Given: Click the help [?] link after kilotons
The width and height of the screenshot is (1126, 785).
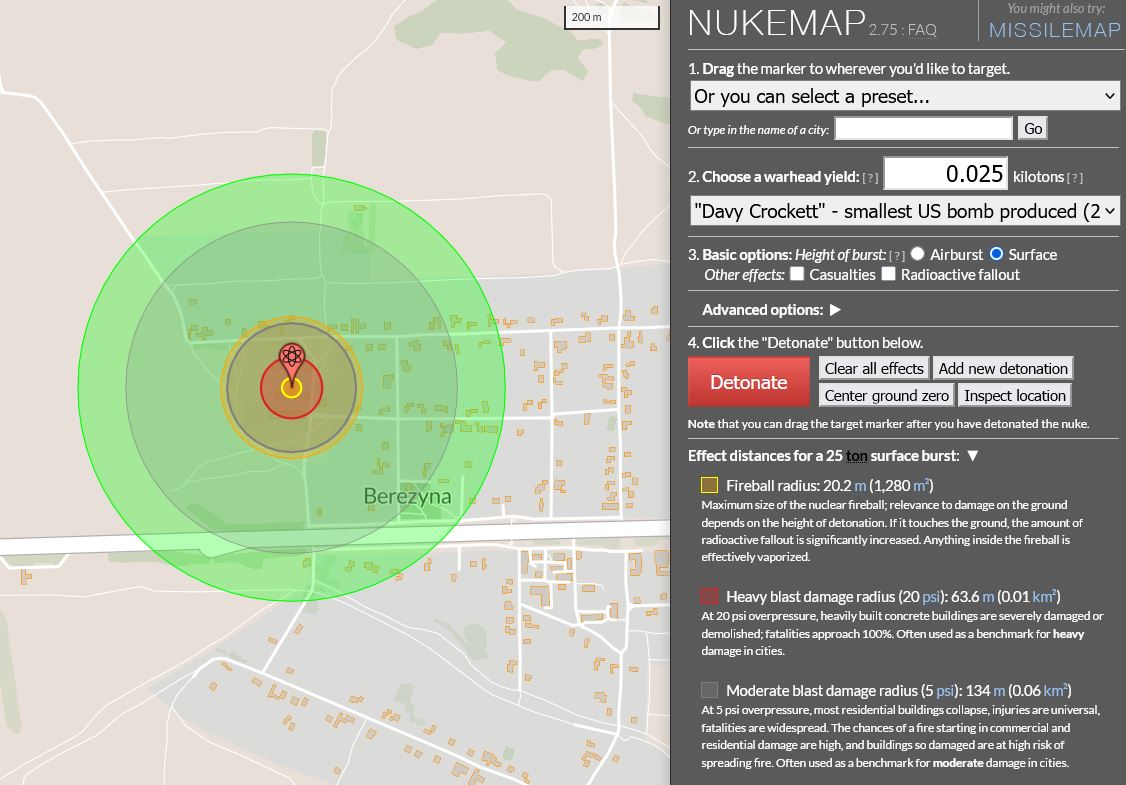Looking at the screenshot, I should 1074,177.
